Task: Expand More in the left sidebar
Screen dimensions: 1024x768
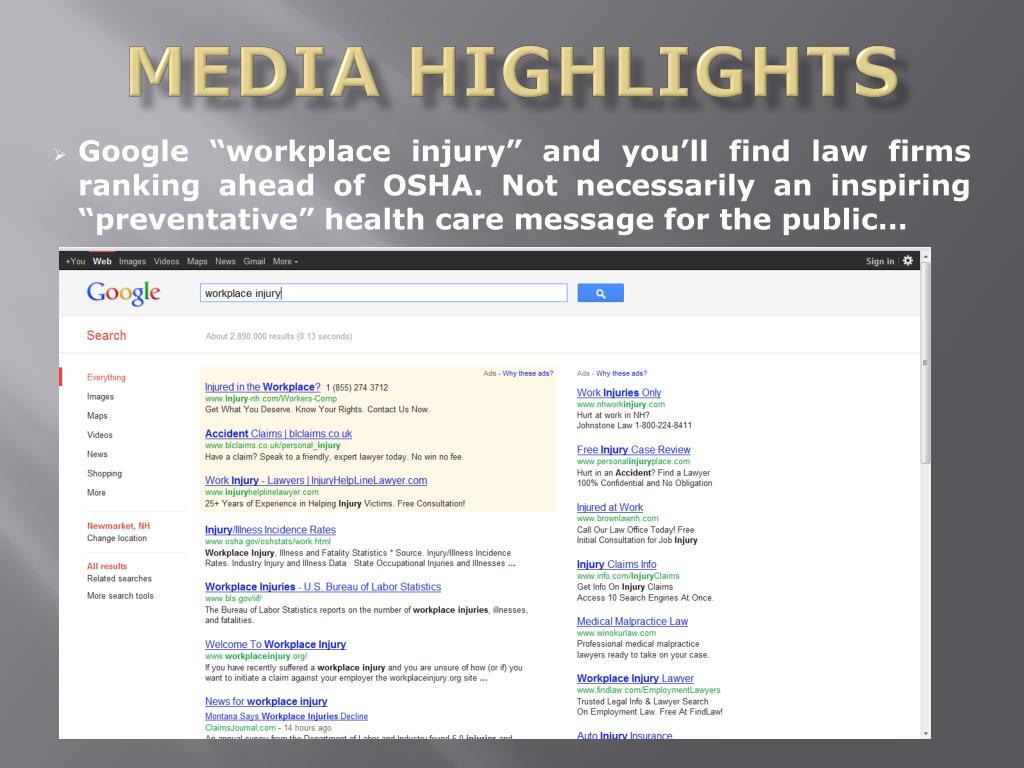Action: (x=96, y=492)
